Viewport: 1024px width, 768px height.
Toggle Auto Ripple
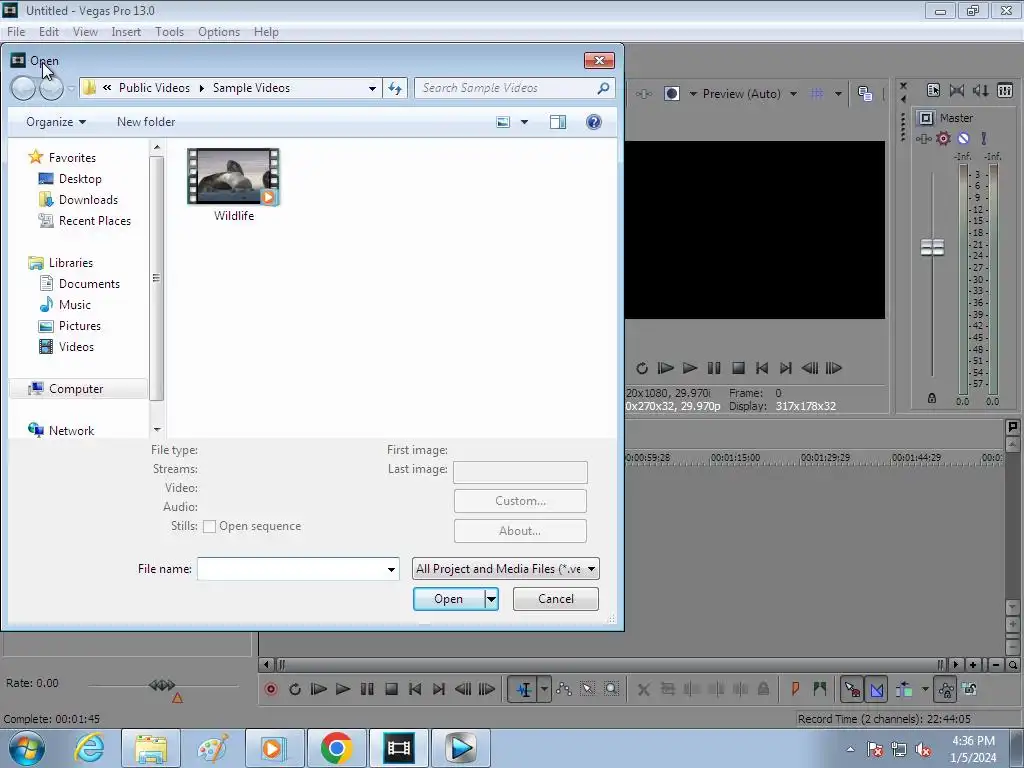click(904, 689)
